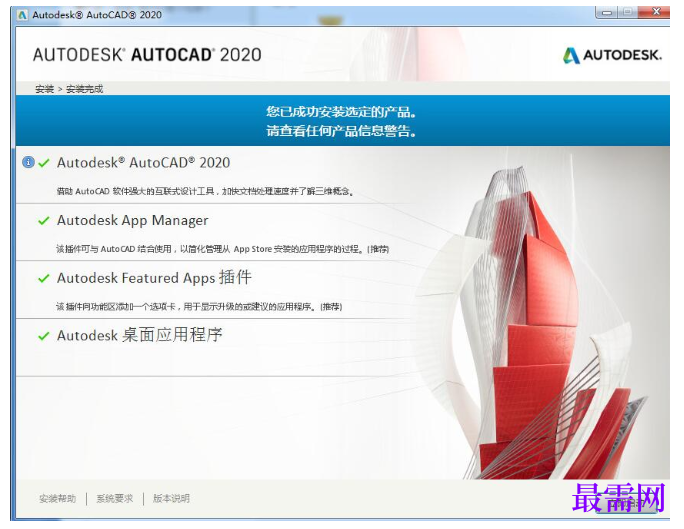Click the 安装完成 breadcrumb text

click(84, 89)
